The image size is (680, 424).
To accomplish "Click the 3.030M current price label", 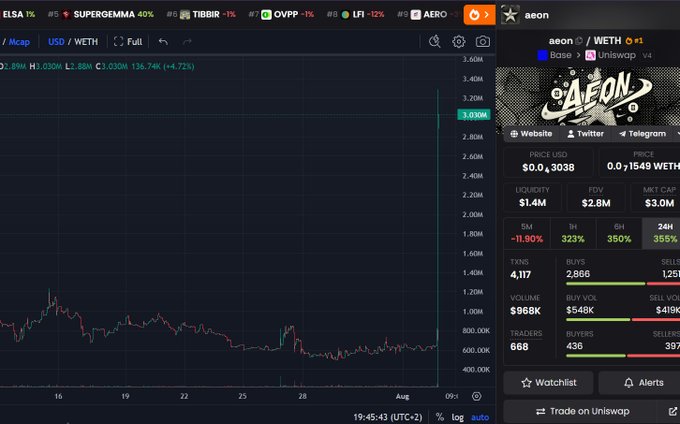I will [474, 115].
